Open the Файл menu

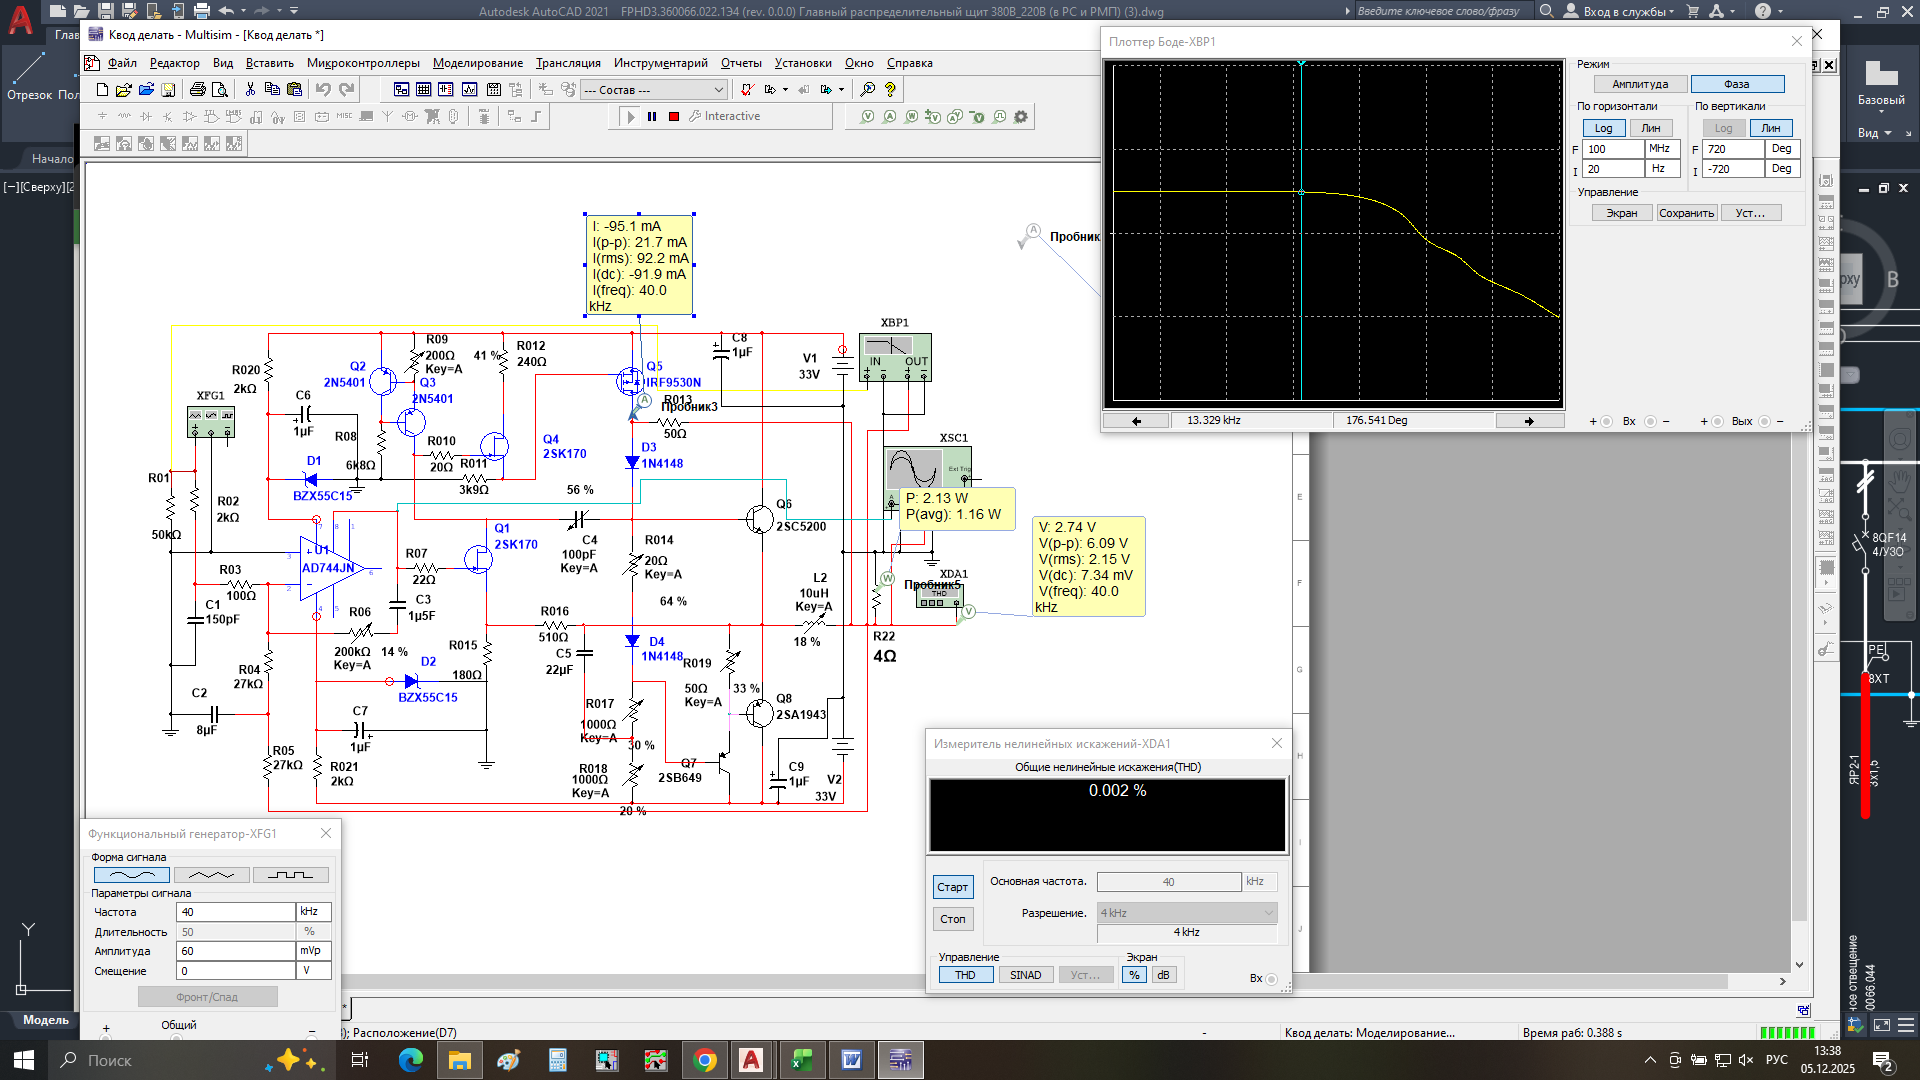point(122,63)
